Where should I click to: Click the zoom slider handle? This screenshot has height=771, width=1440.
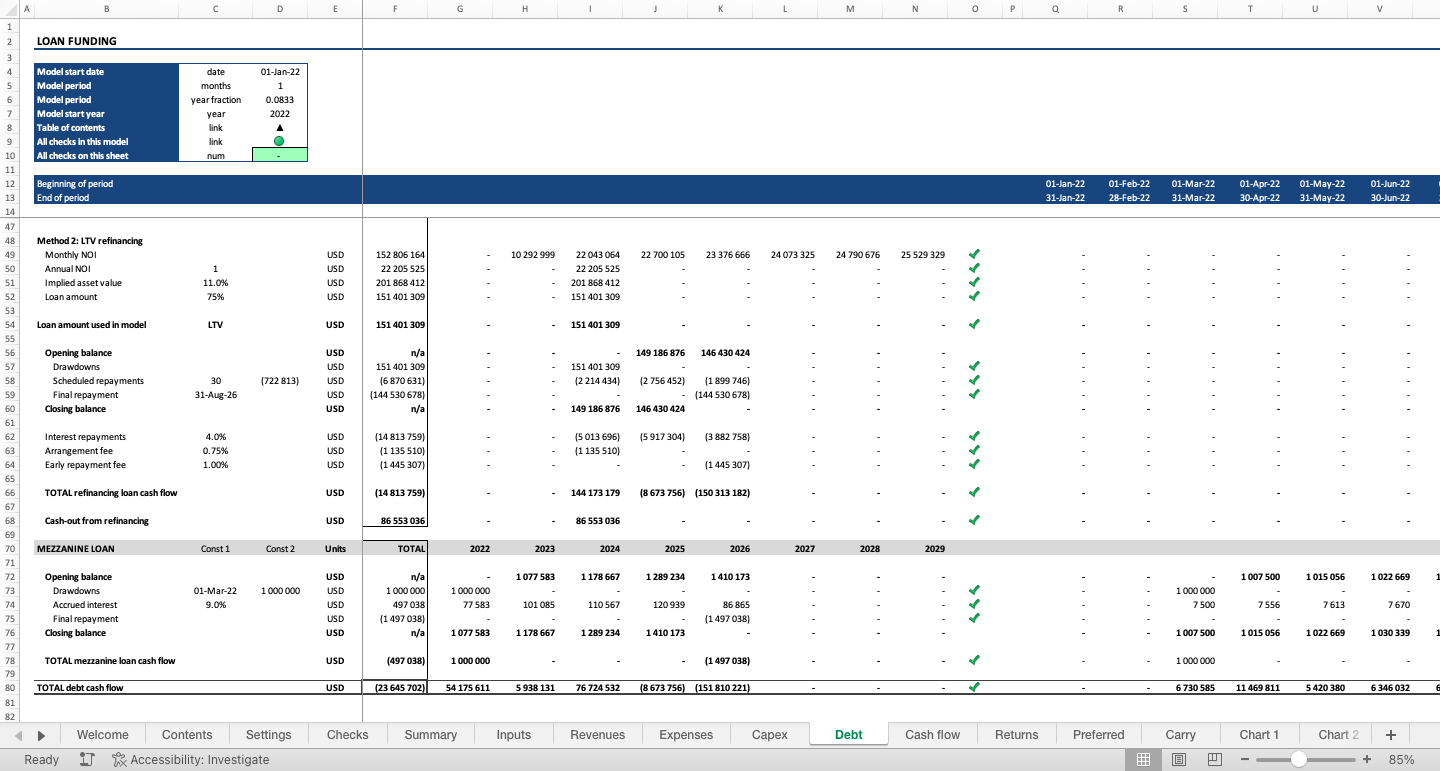(x=1298, y=760)
